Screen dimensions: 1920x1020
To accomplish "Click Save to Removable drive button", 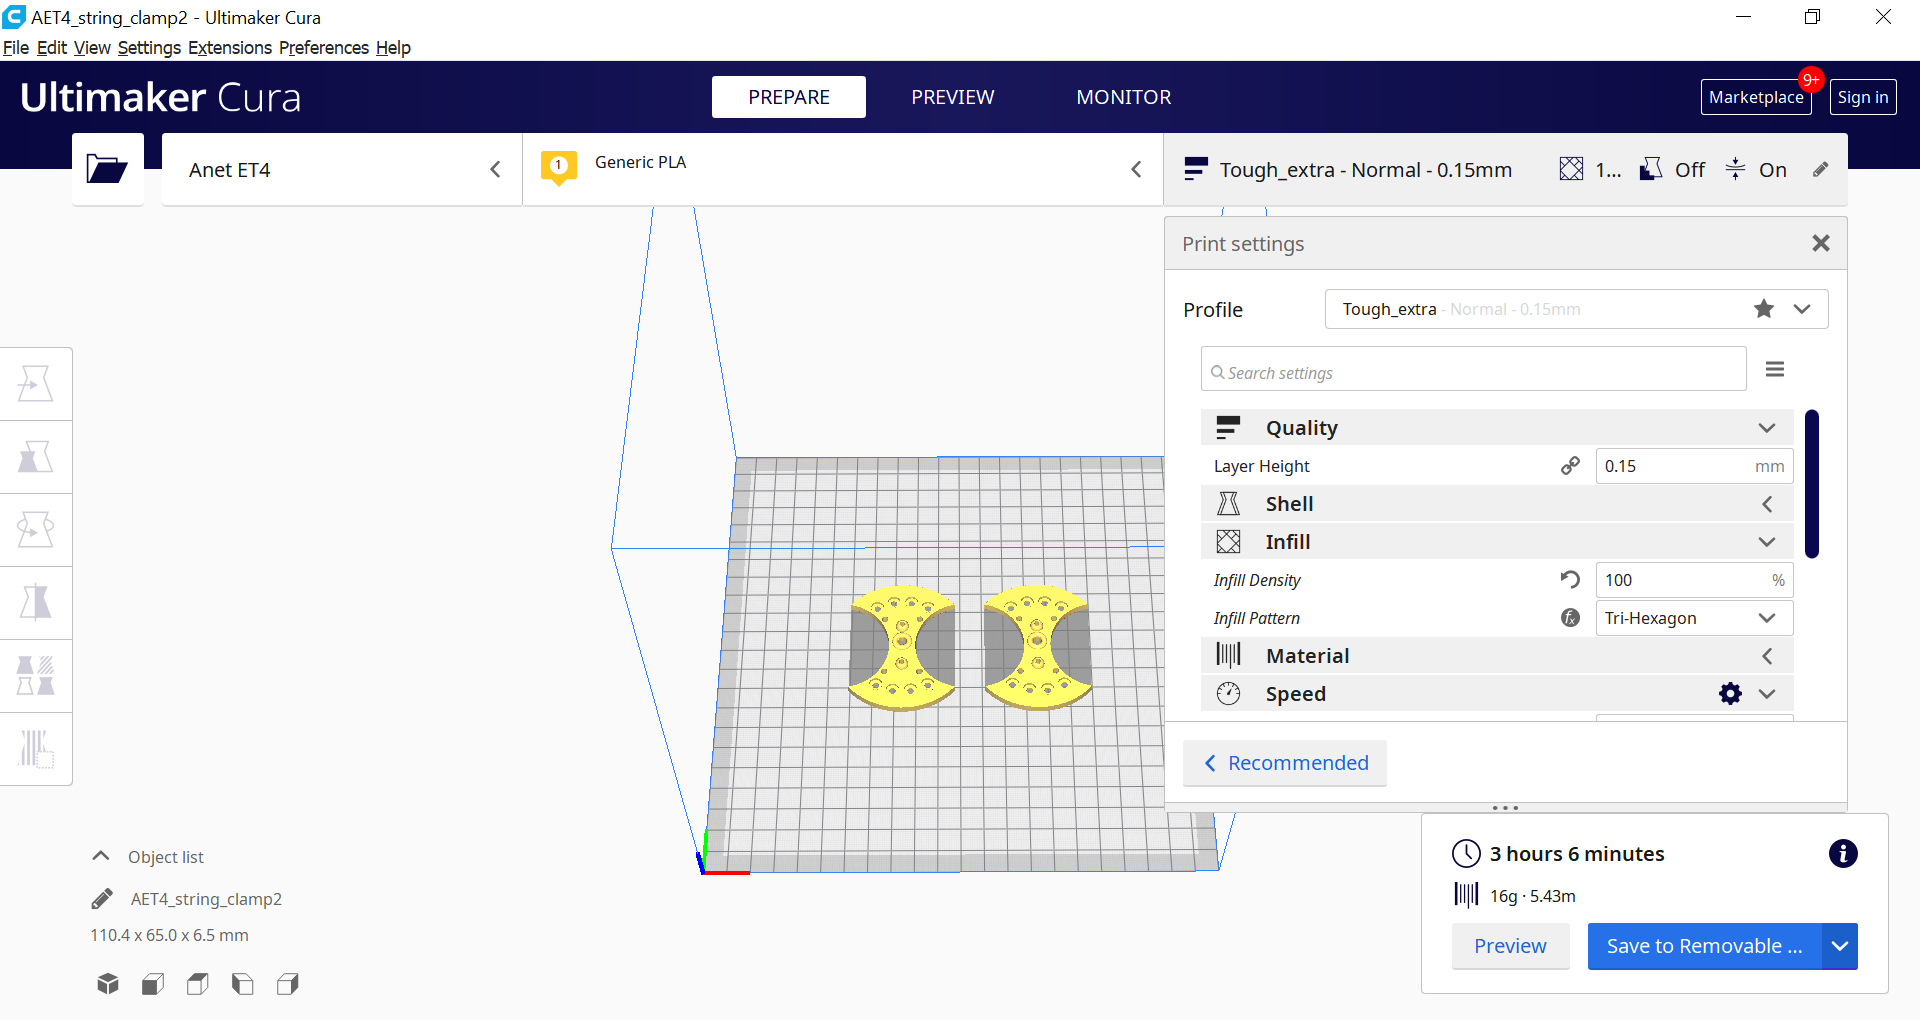I will (x=1705, y=946).
